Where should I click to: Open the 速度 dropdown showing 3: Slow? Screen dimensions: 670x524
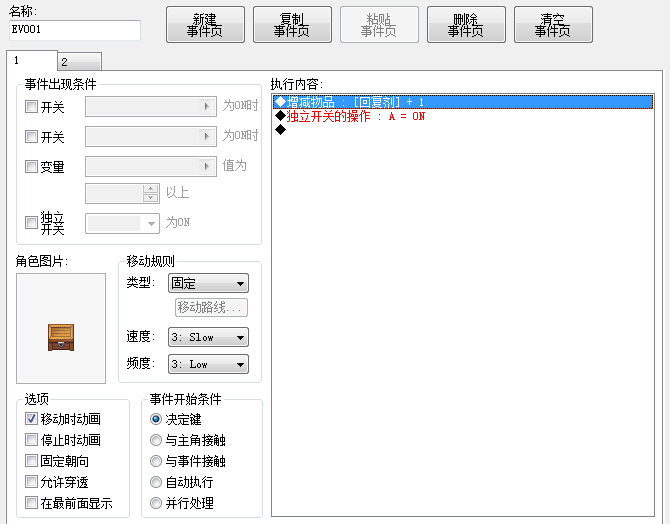tap(209, 337)
